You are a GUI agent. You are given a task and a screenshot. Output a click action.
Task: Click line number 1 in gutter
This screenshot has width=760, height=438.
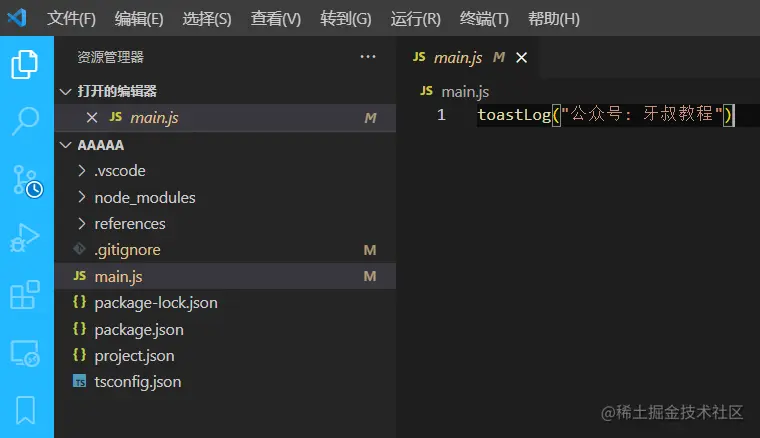[x=441, y=115]
